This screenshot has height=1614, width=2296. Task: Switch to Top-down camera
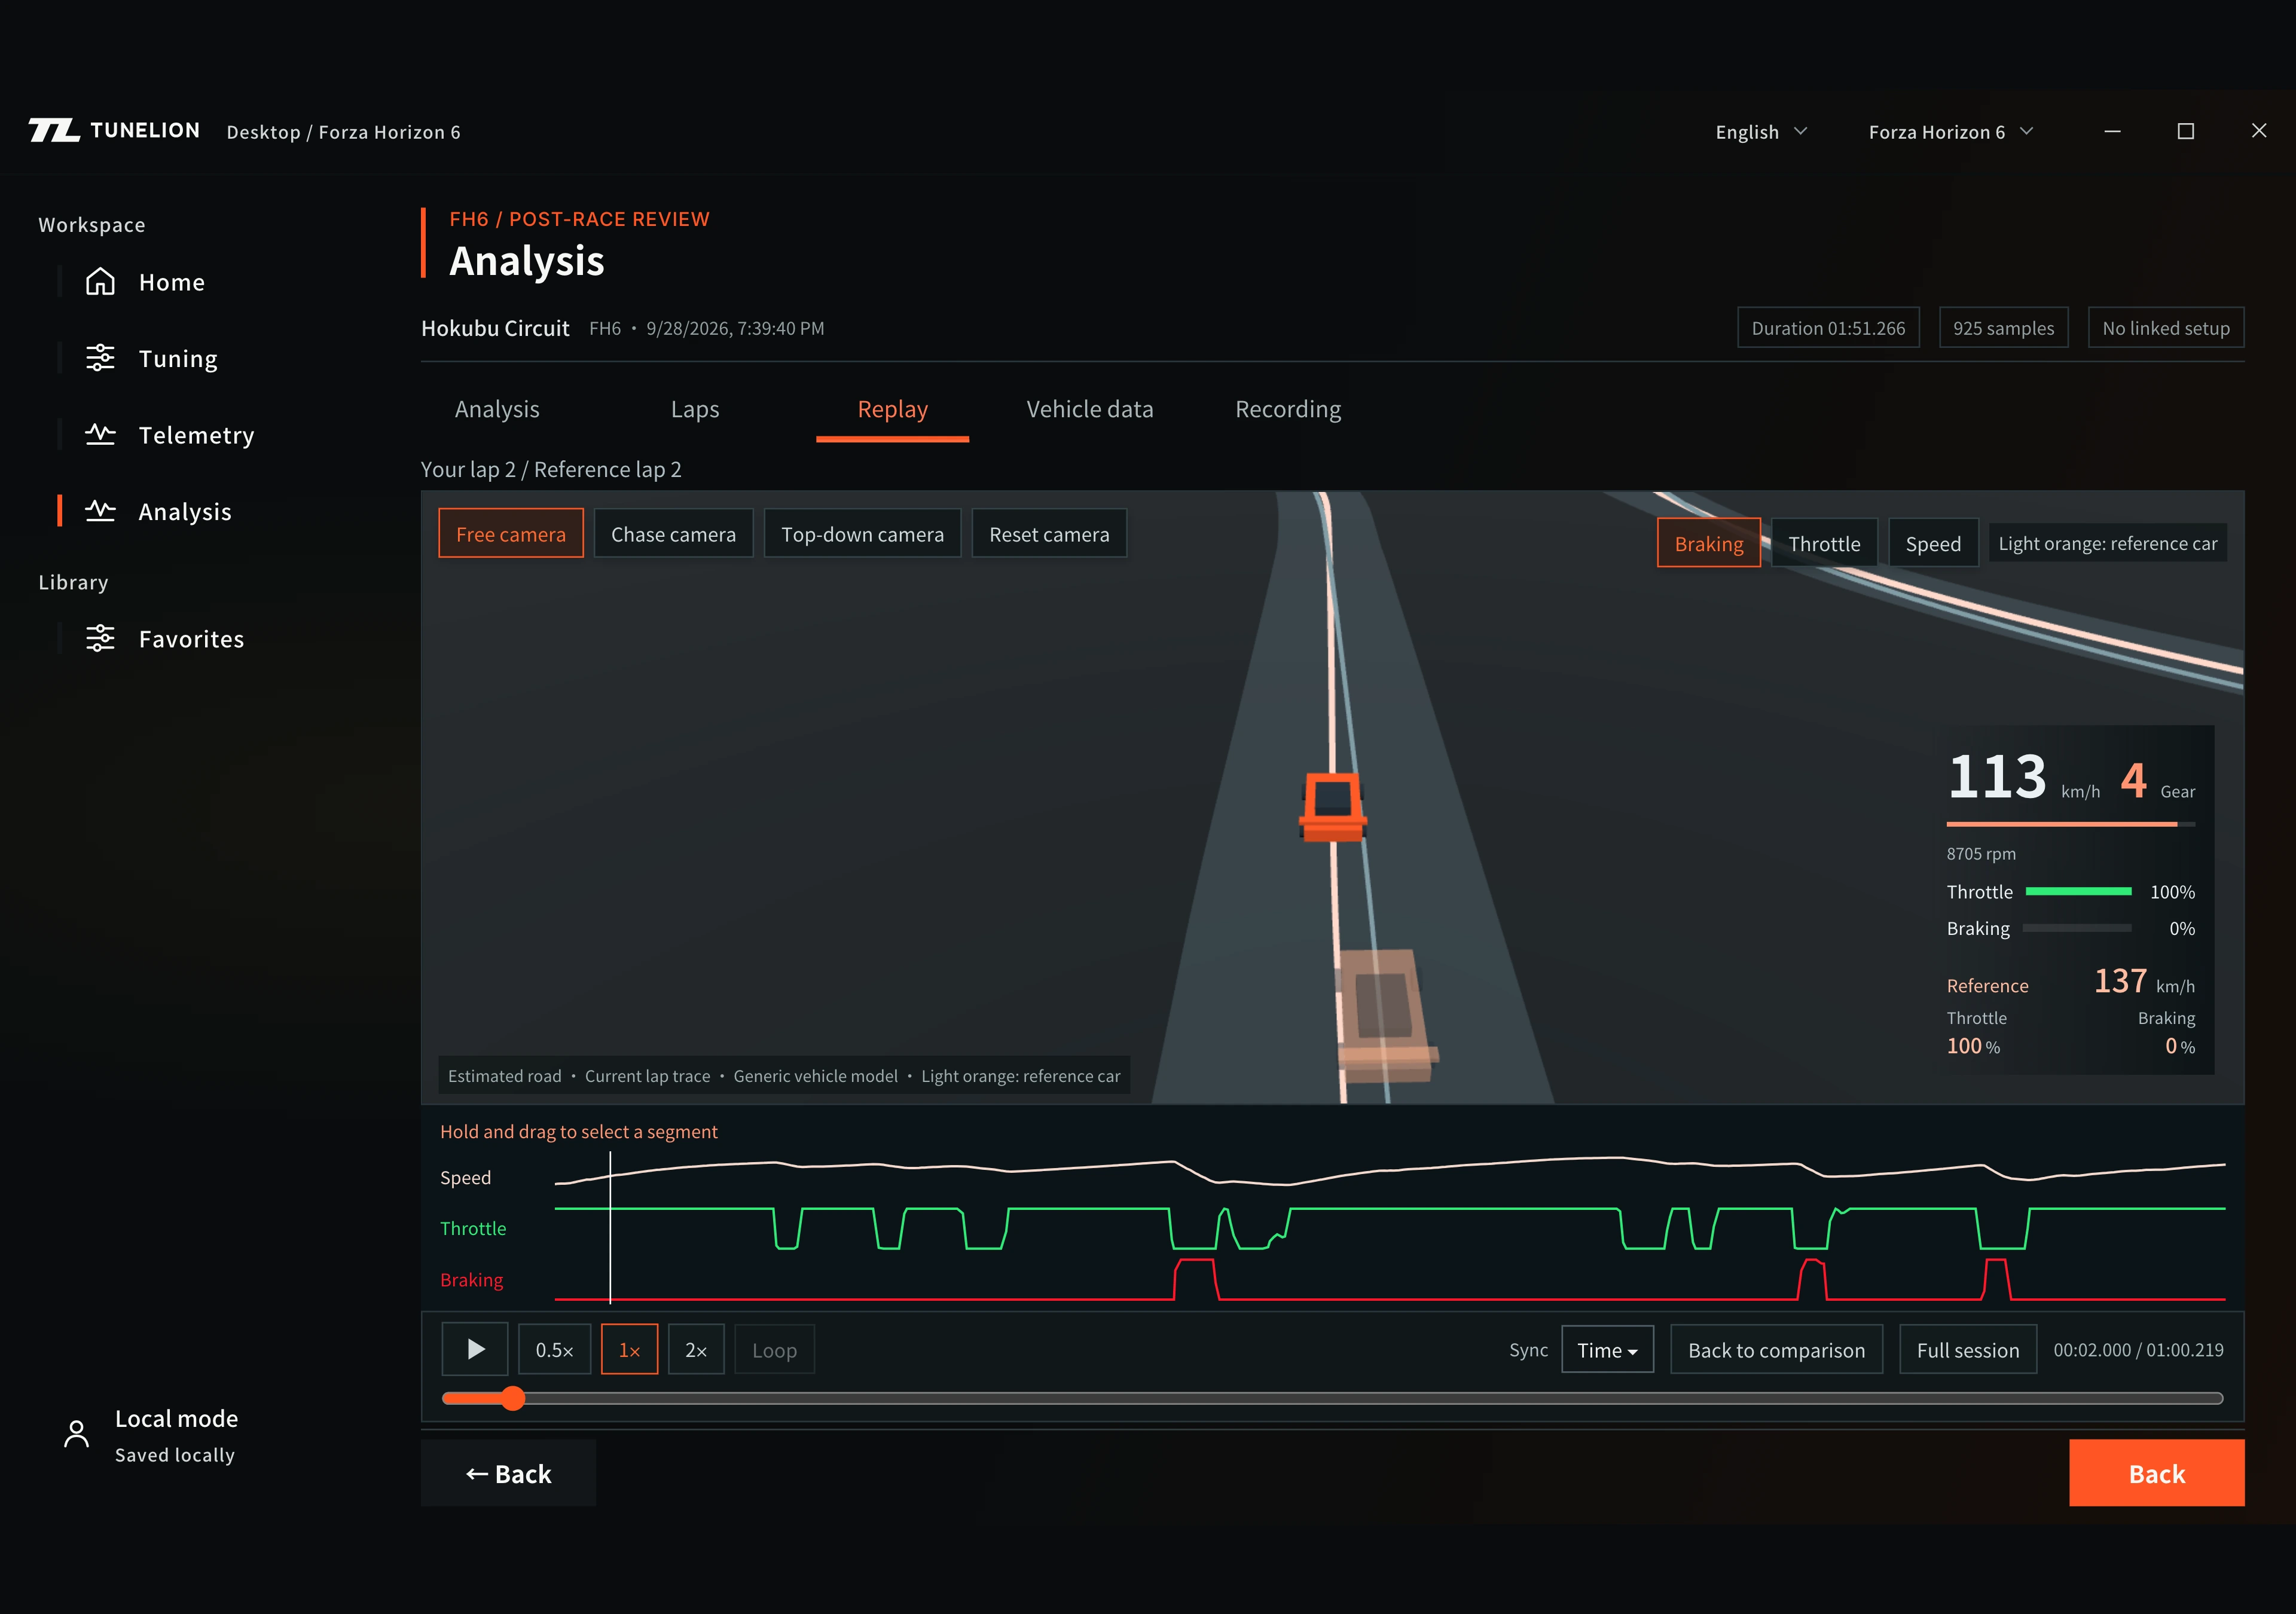[862, 534]
